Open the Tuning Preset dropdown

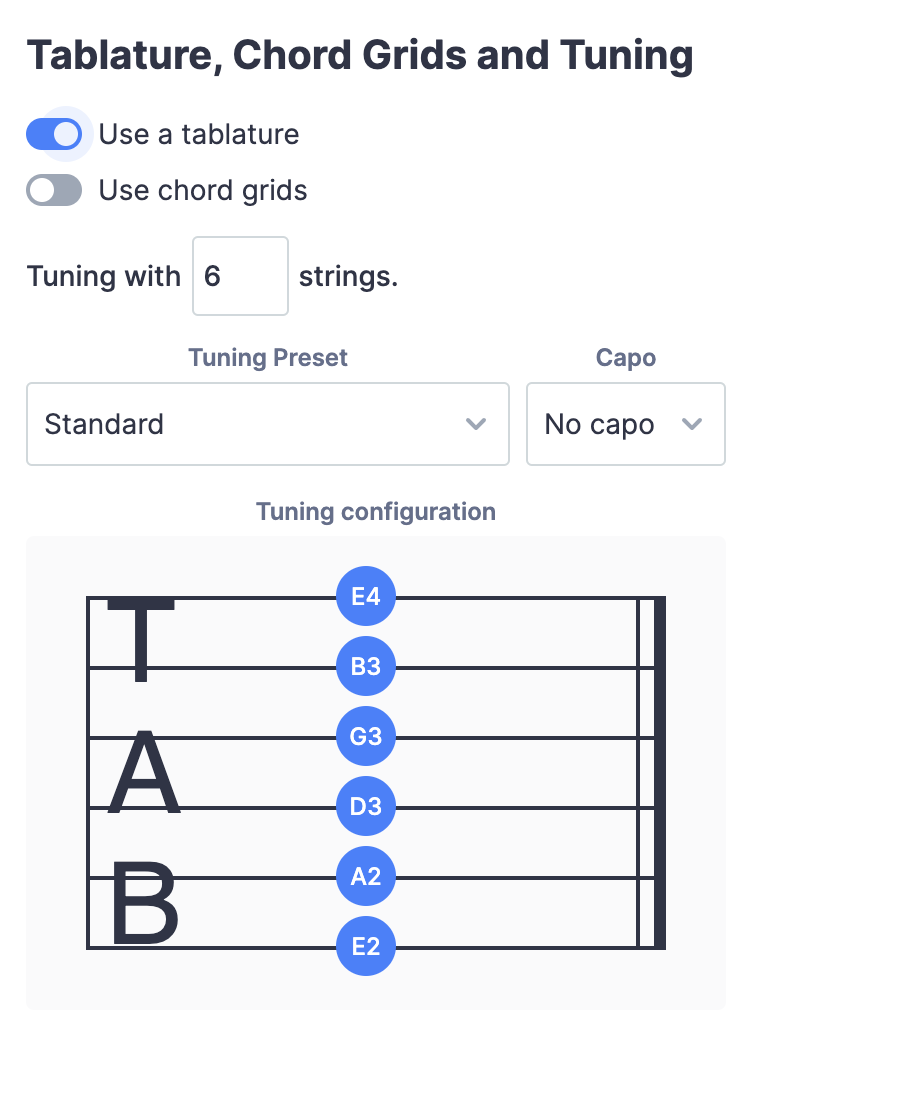268,424
